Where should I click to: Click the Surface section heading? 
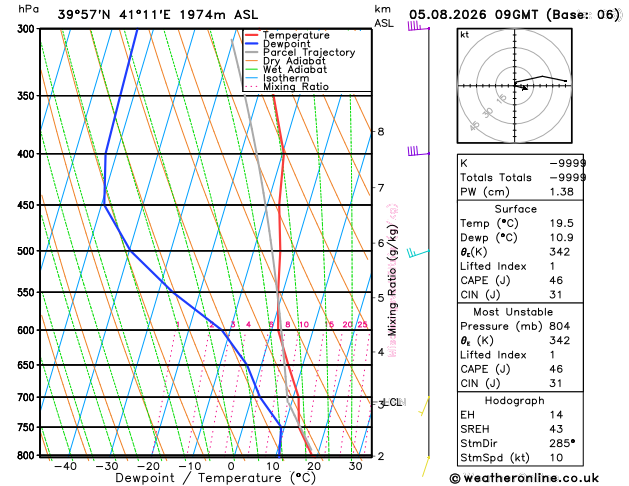click(515, 209)
